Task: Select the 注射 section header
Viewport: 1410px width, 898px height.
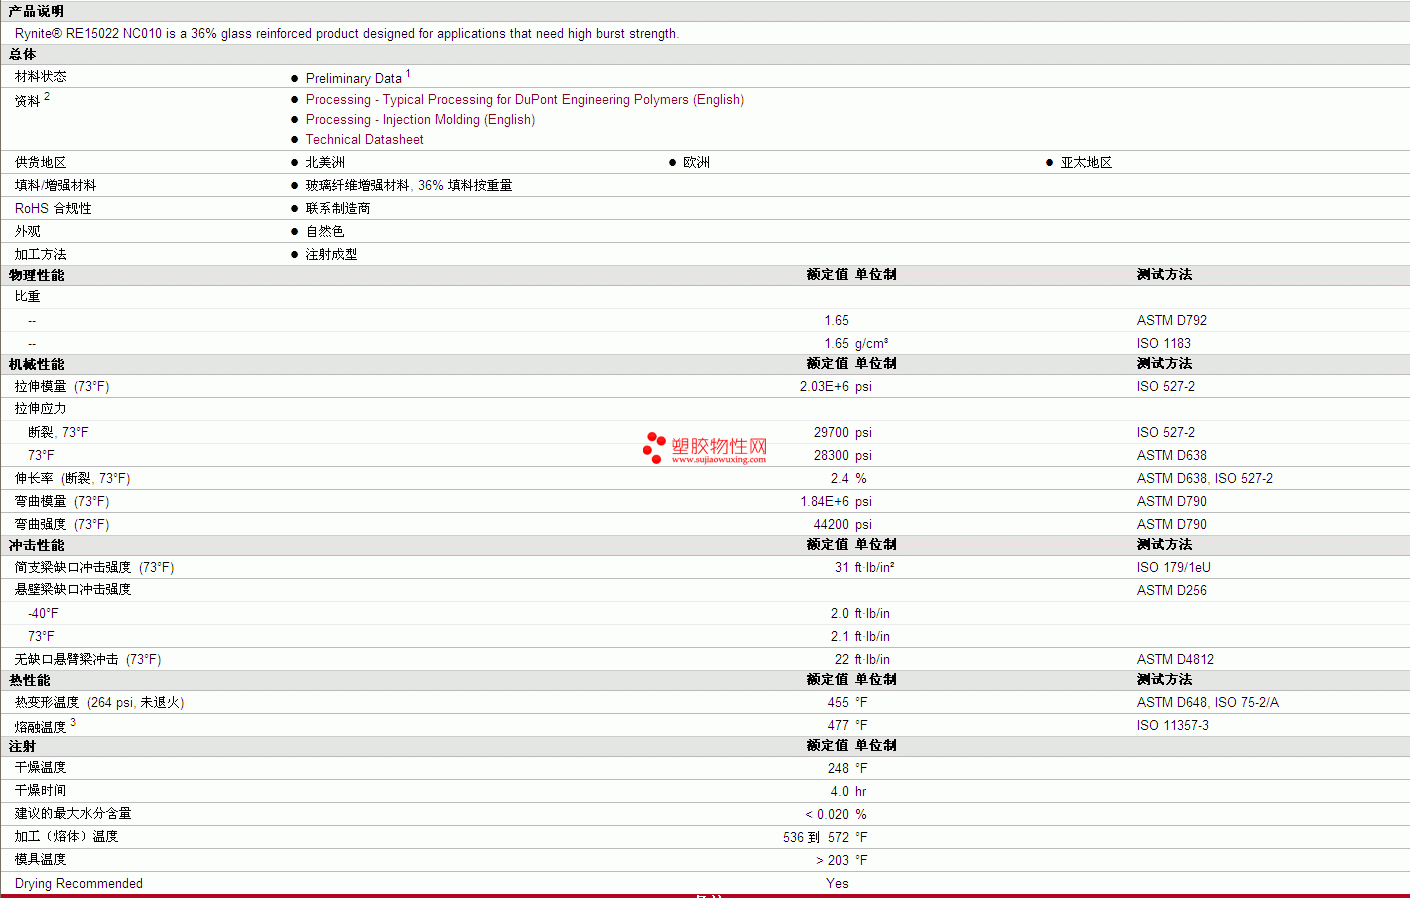Action: [22, 746]
